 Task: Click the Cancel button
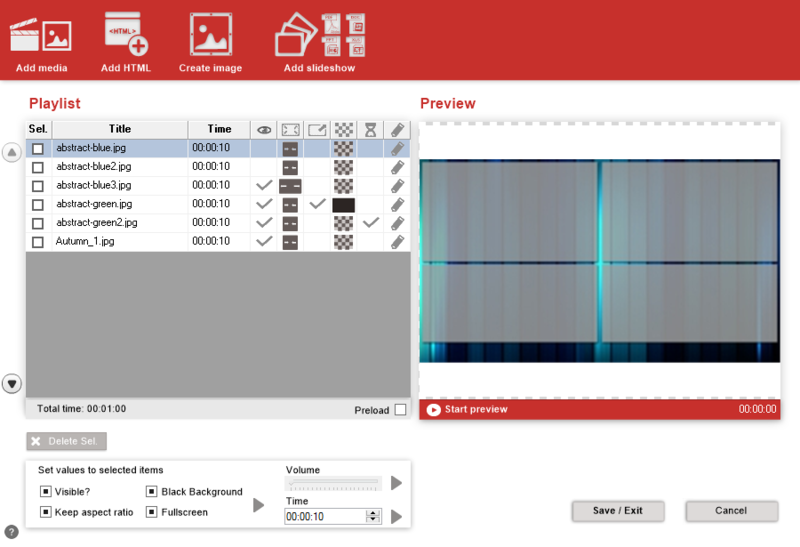pos(731,511)
